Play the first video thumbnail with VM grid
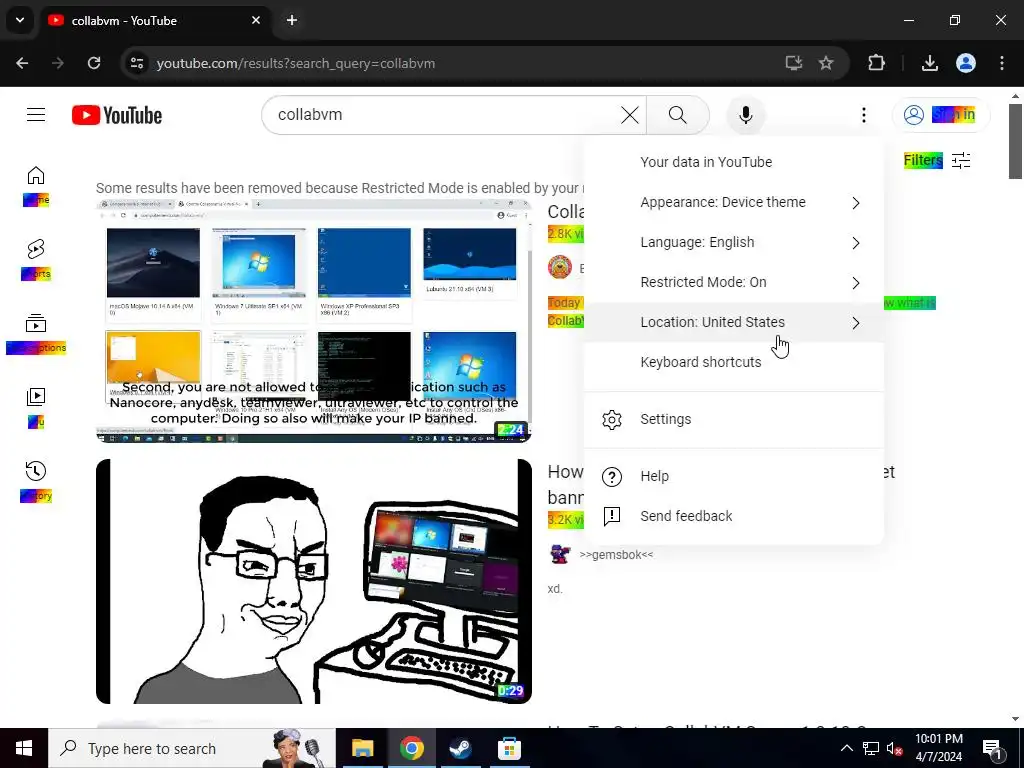The image size is (1024, 768). pyautogui.click(x=313, y=321)
